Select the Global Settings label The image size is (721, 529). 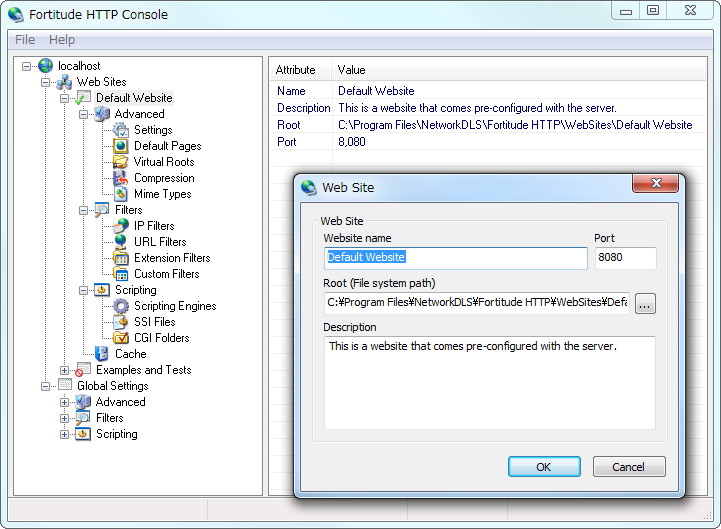pos(113,385)
